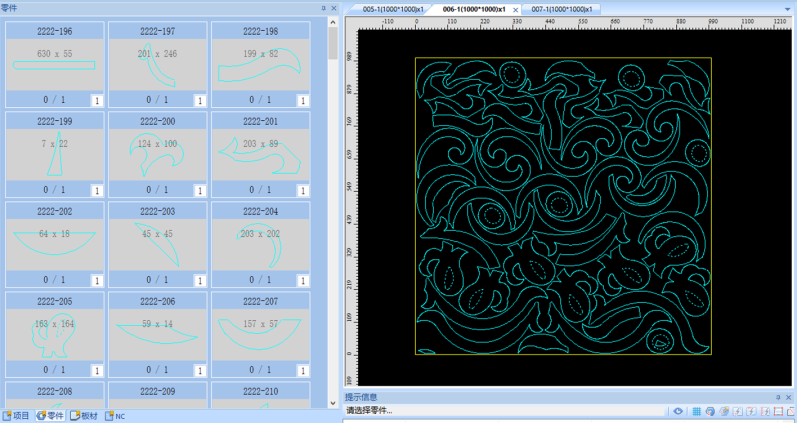Click the hexagon icon with the yellow arrow
Viewport: 797px width, 423px height.
724,411
